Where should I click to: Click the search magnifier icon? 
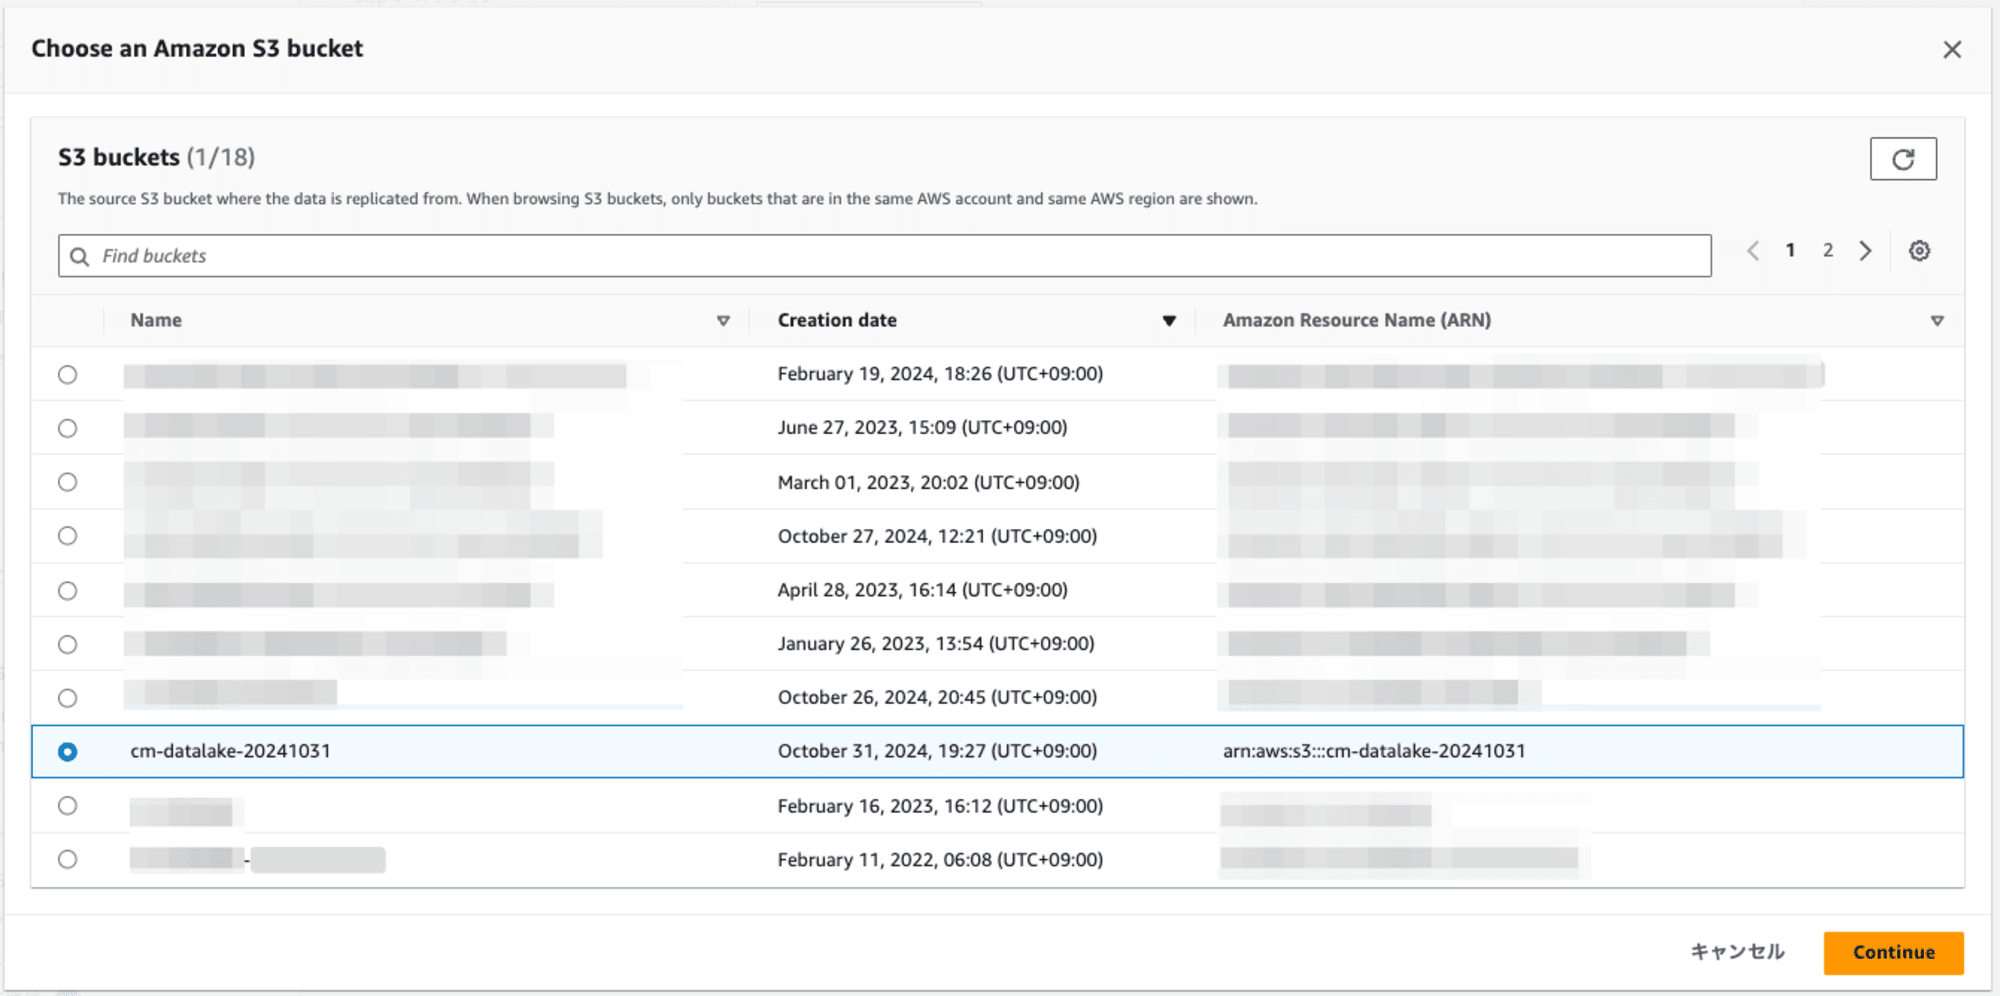(80, 256)
